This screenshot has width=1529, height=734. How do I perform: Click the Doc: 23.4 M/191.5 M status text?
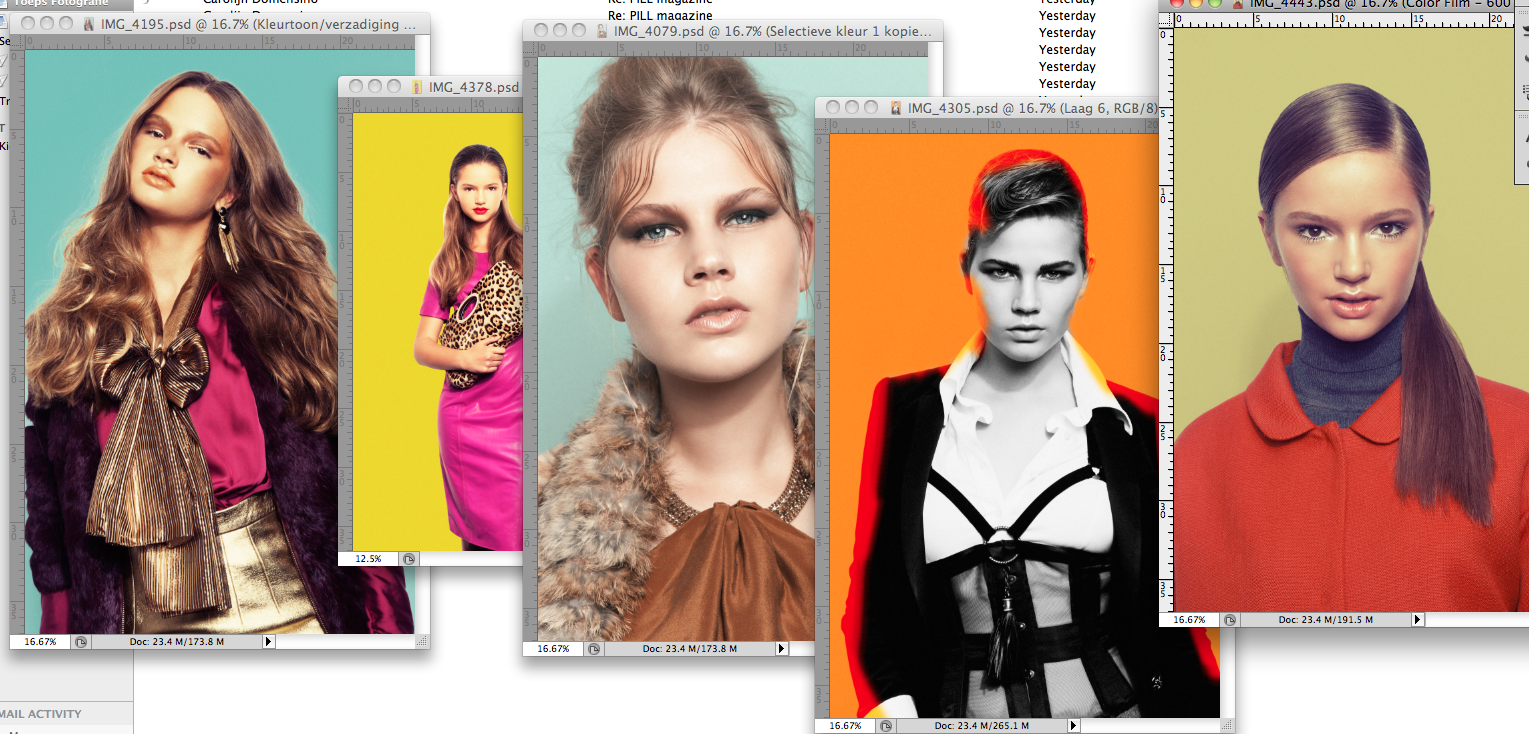(1326, 620)
